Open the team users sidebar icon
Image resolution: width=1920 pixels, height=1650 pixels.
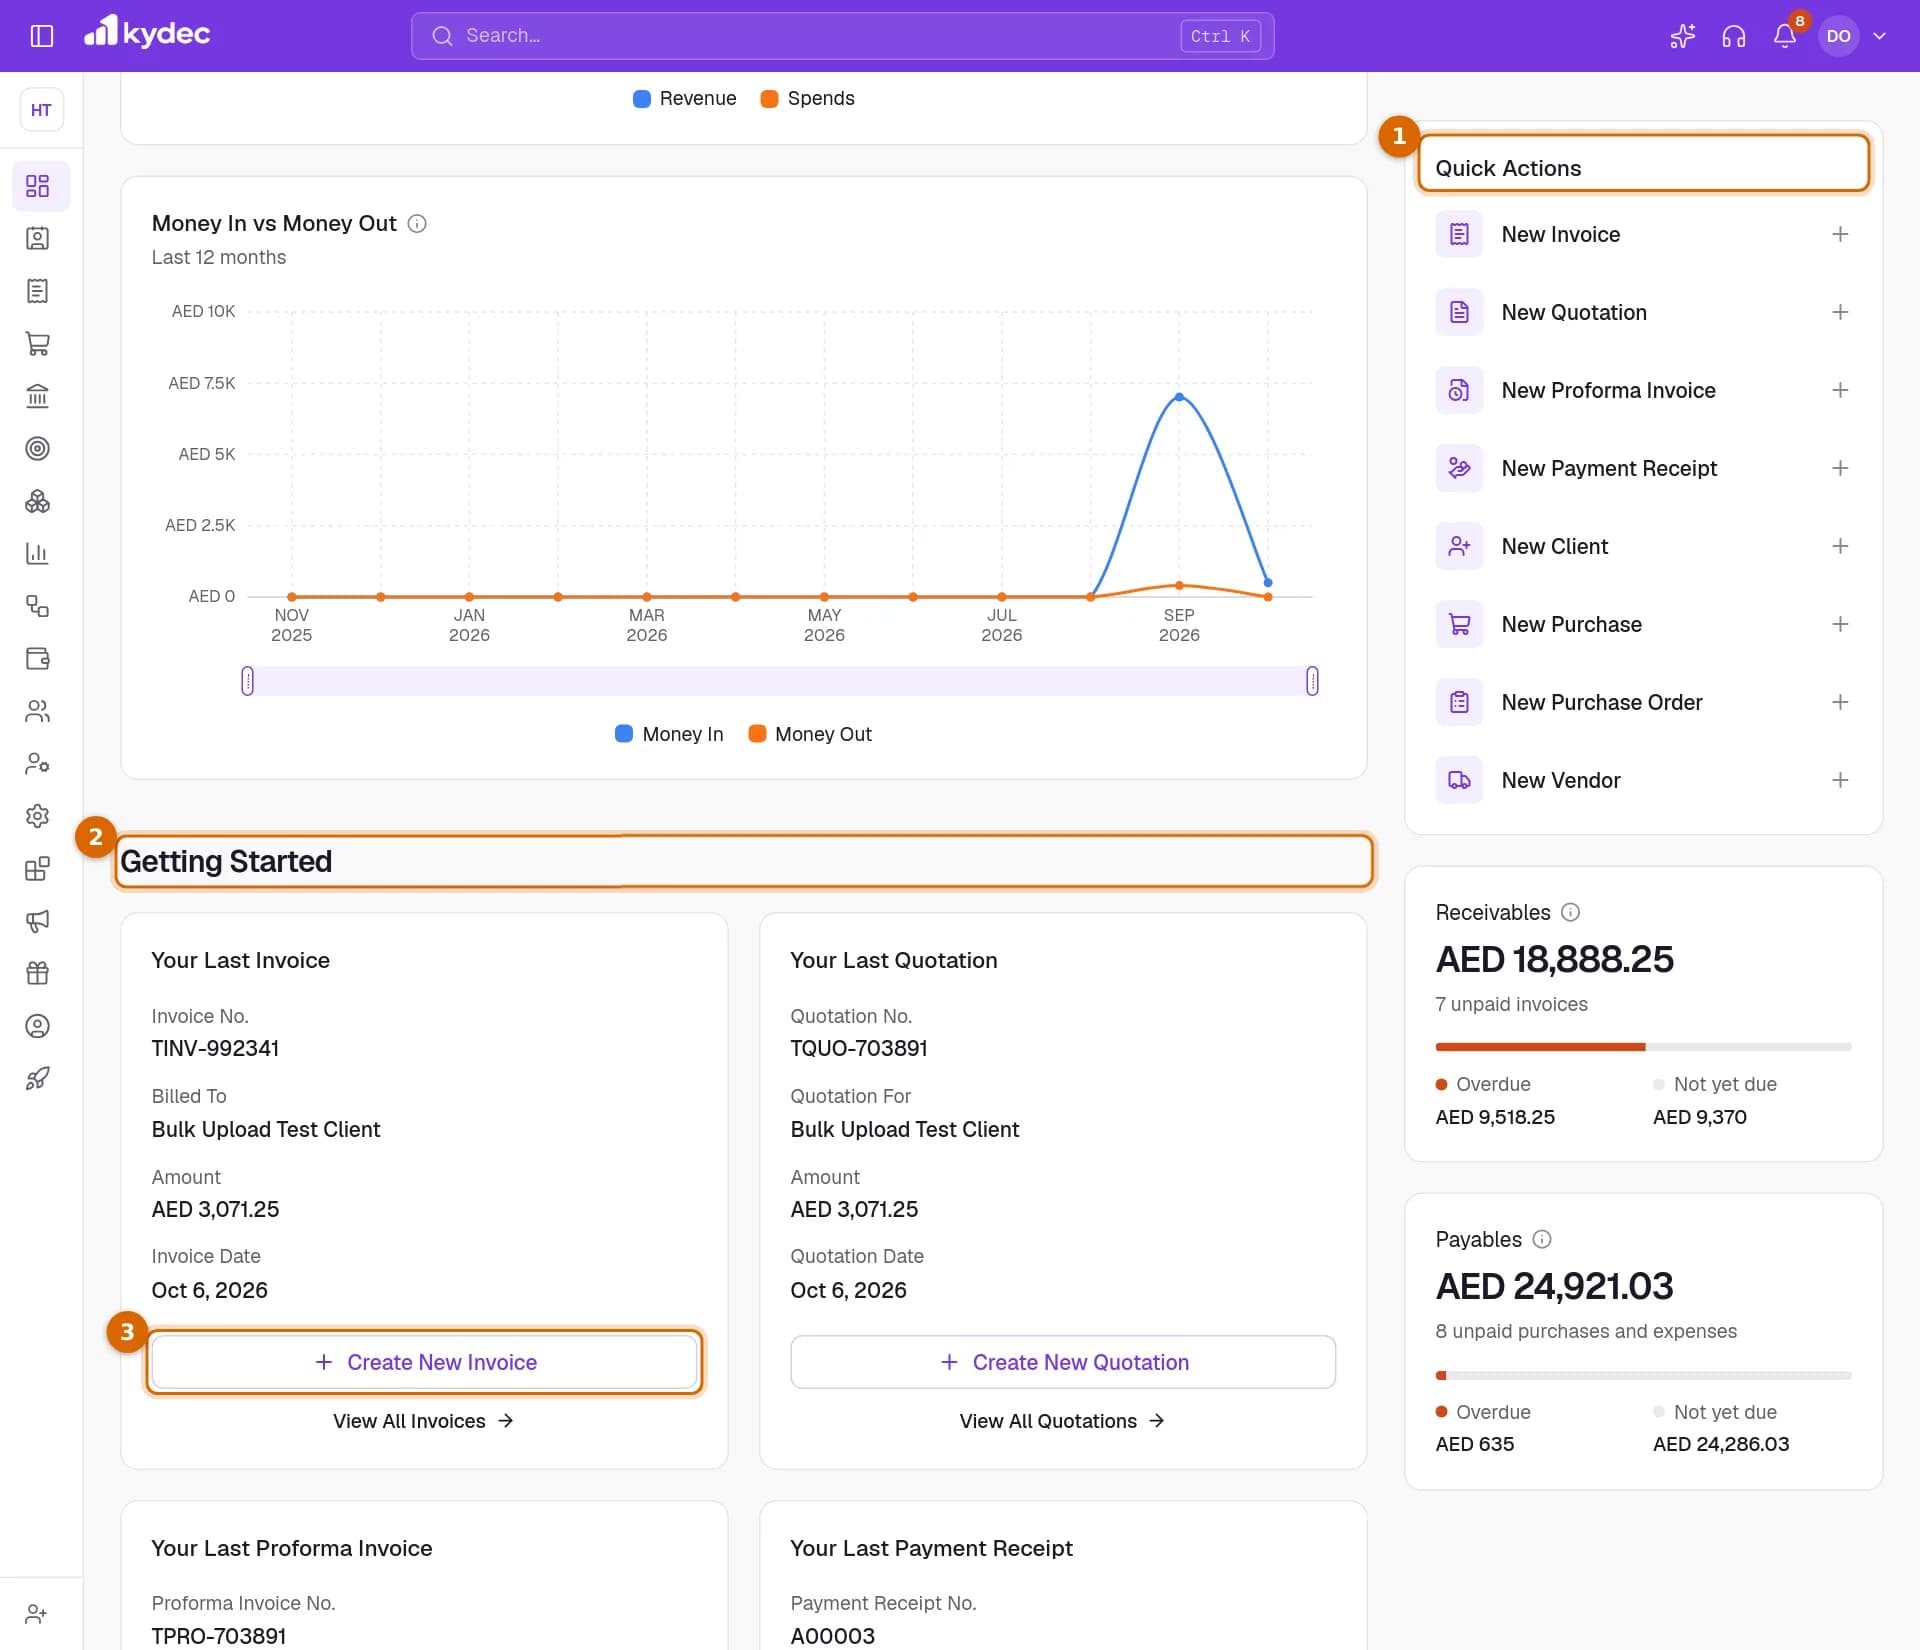(x=38, y=711)
